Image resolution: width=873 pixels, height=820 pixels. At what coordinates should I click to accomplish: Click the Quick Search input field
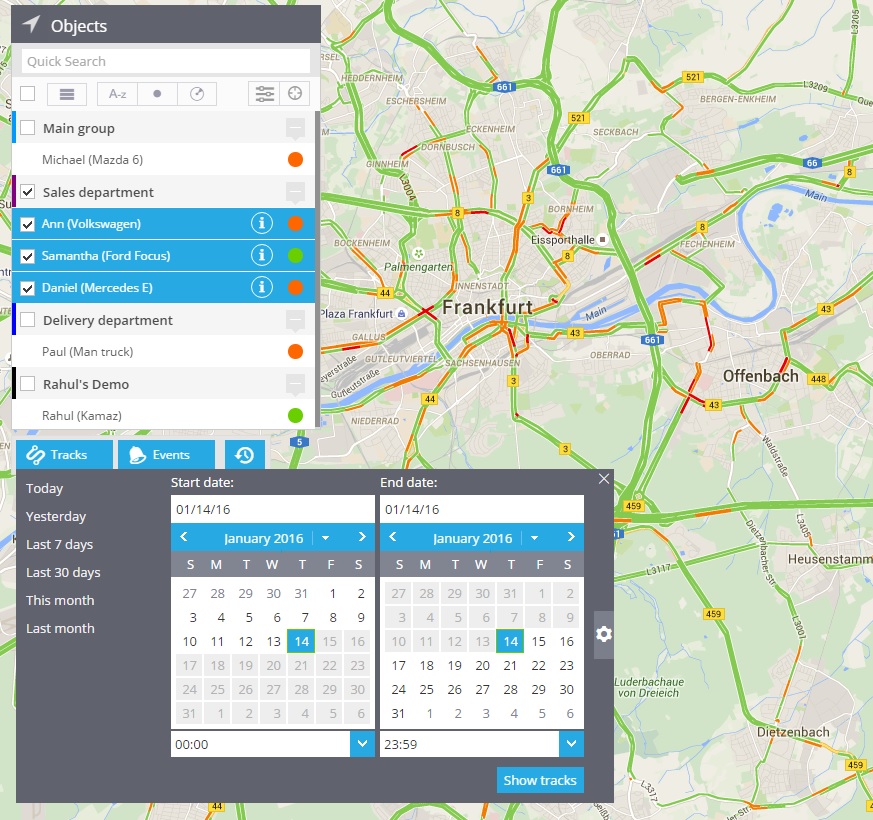pos(165,61)
